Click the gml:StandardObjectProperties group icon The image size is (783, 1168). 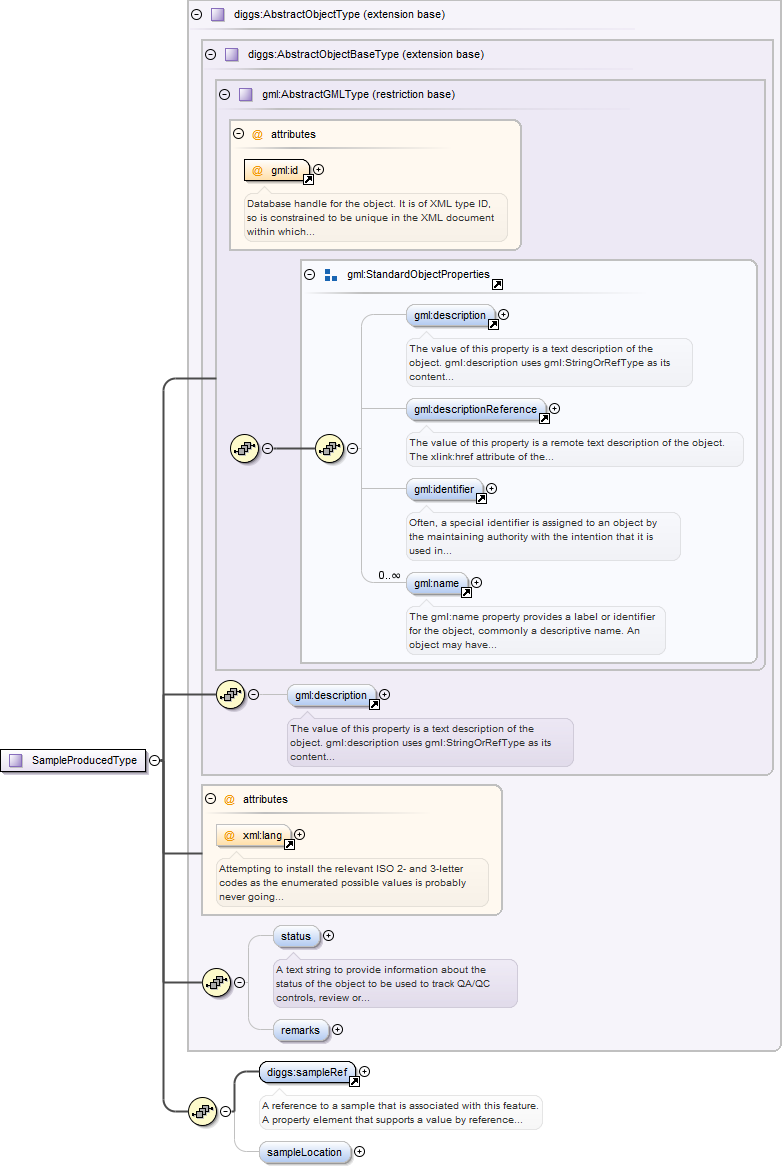tap(331, 274)
